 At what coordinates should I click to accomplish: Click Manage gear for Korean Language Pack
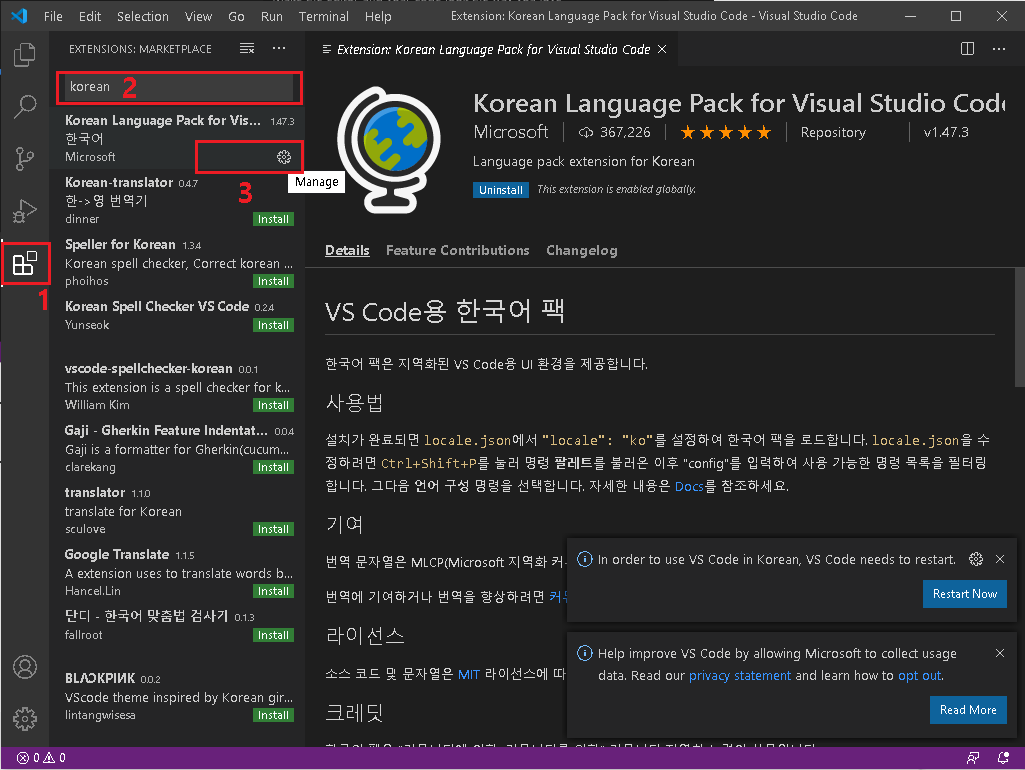284,157
